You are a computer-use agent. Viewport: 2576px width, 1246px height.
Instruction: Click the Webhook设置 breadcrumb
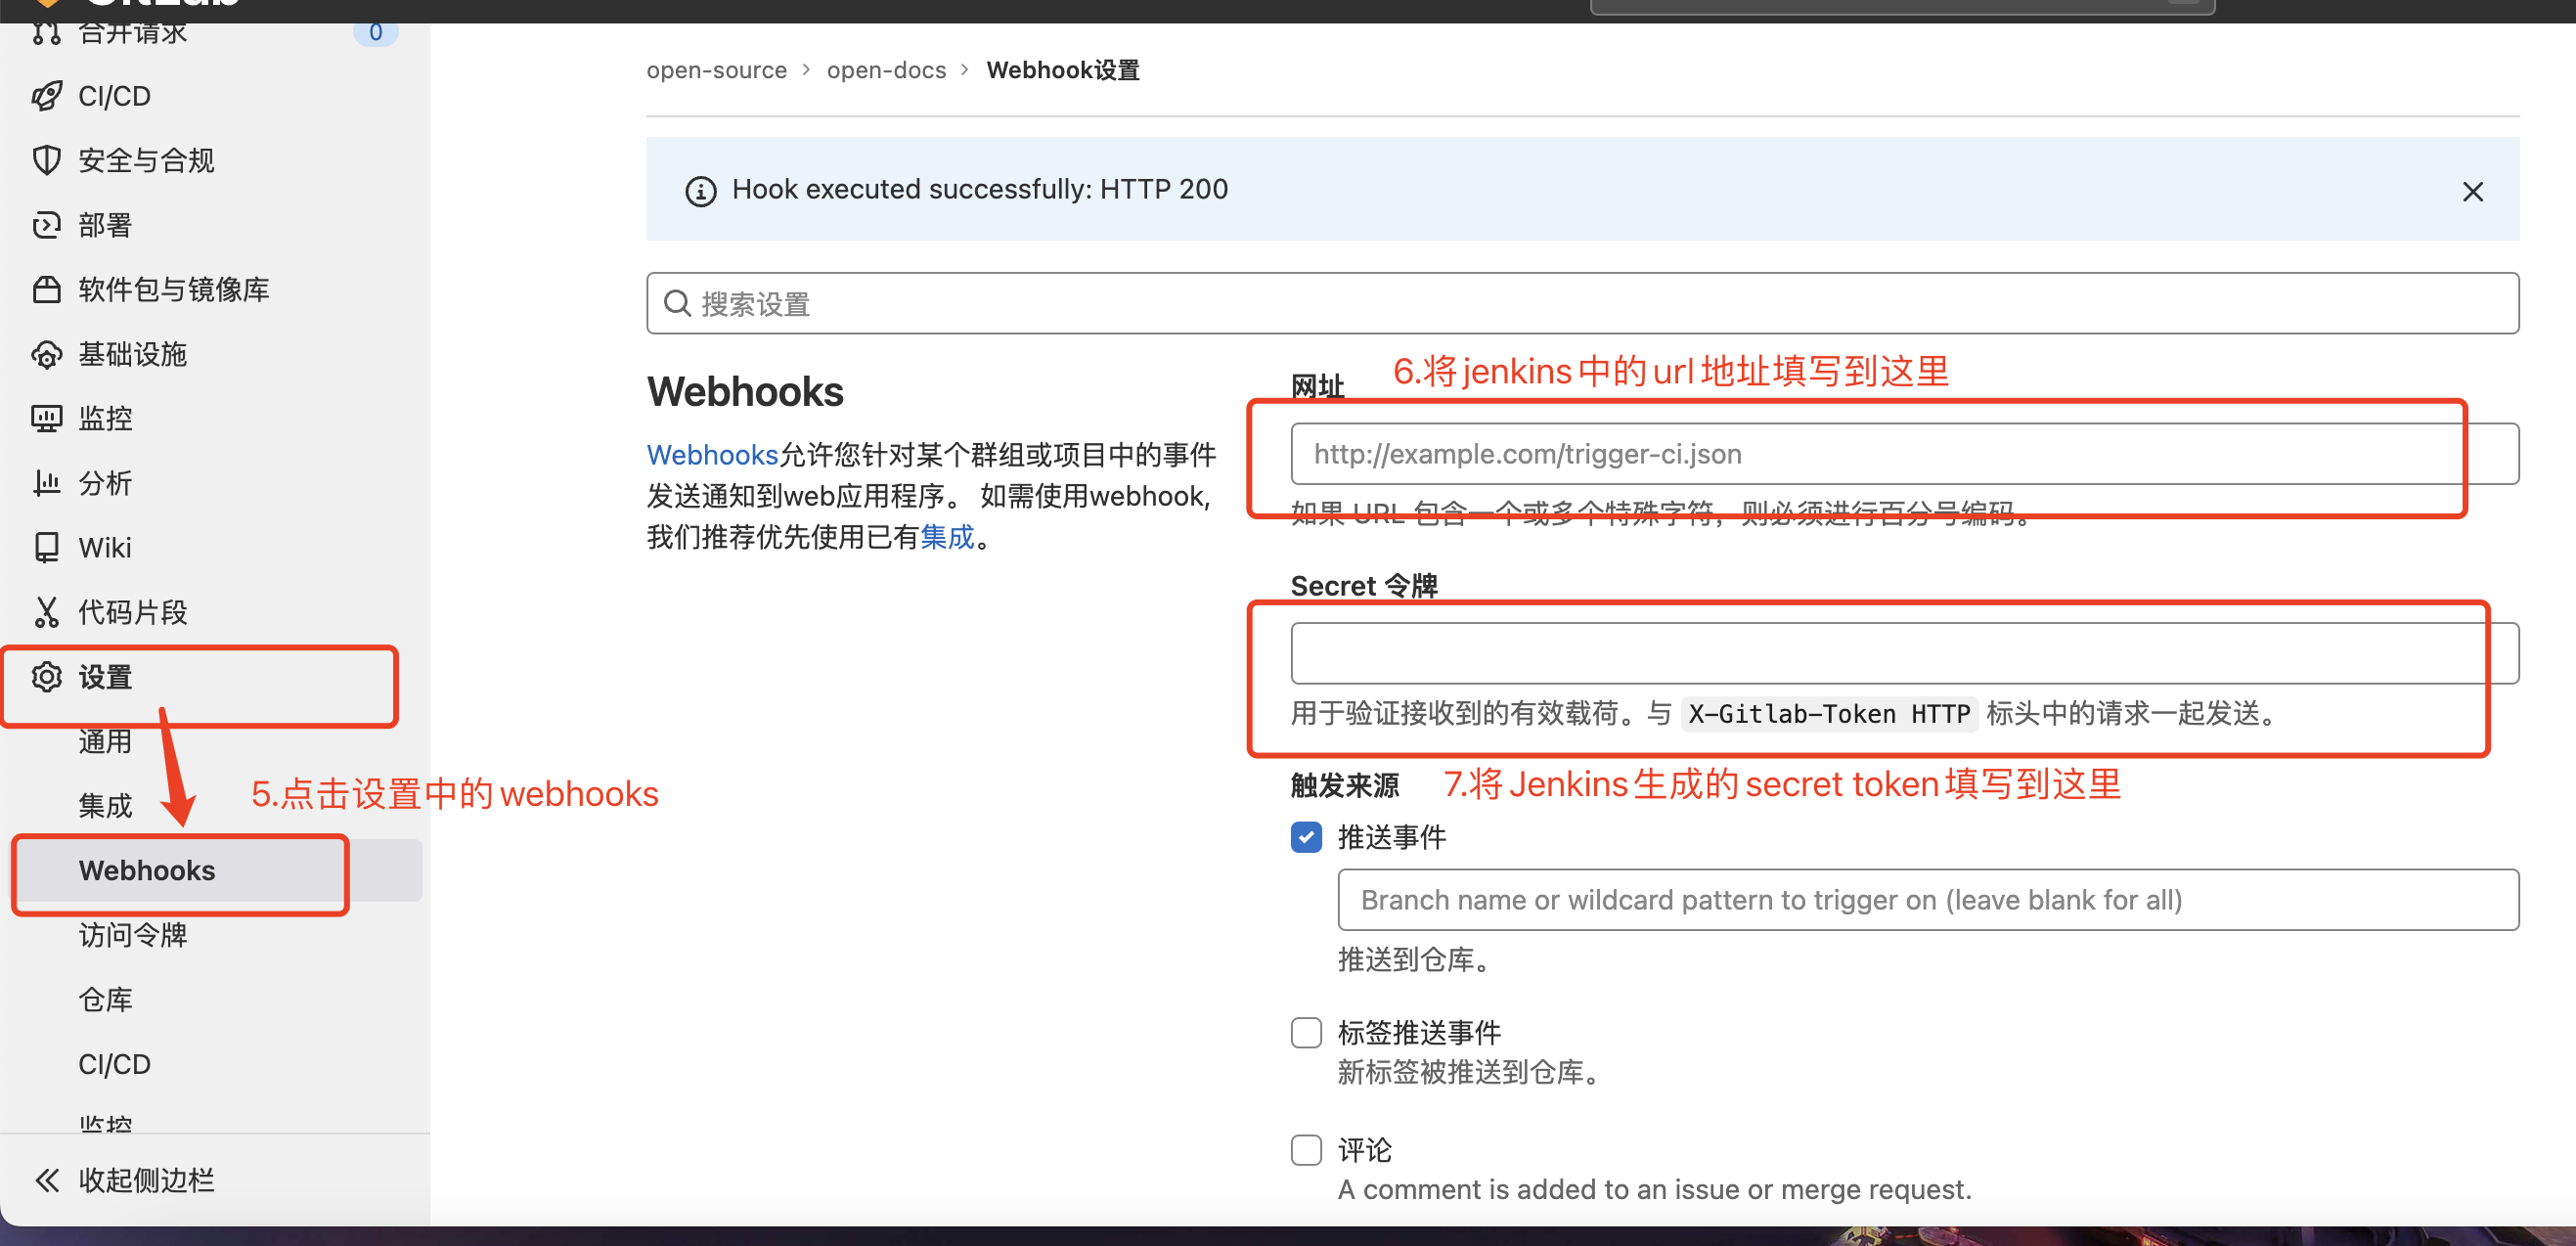[1062, 70]
